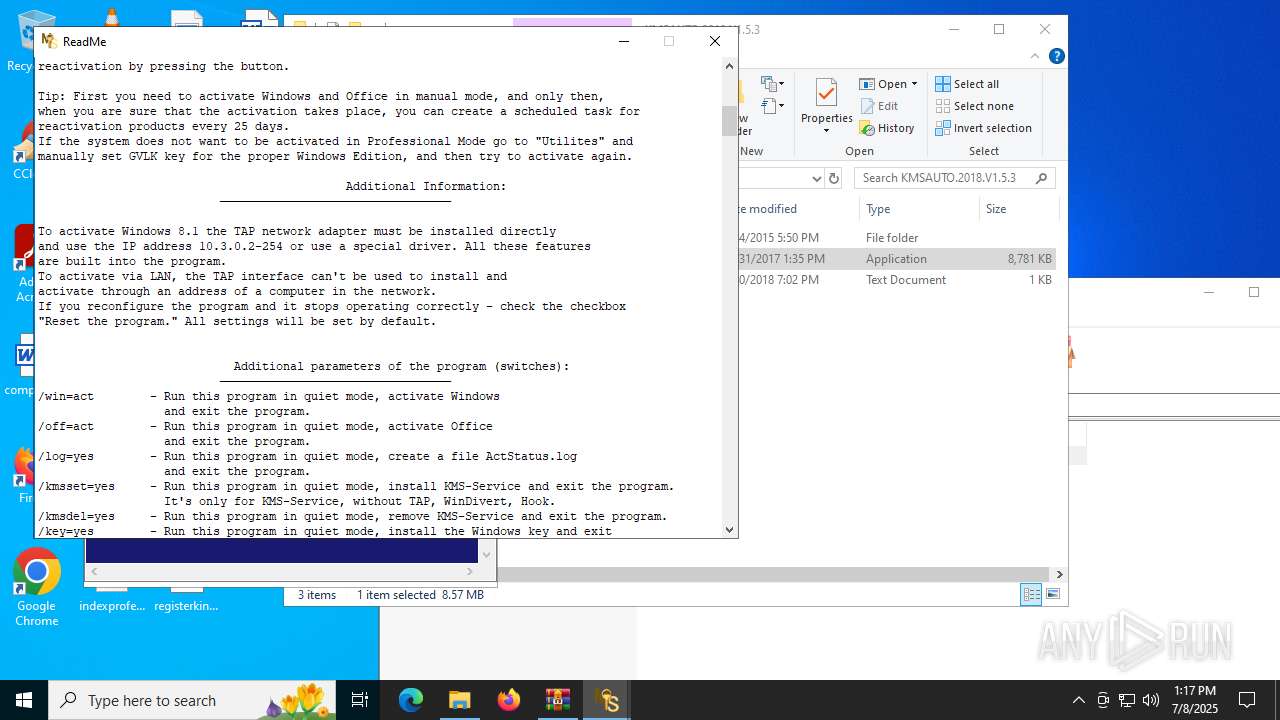
Task: Click the 1 item selected 8.57 MB status
Action: pyautogui.click(x=420, y=595)
